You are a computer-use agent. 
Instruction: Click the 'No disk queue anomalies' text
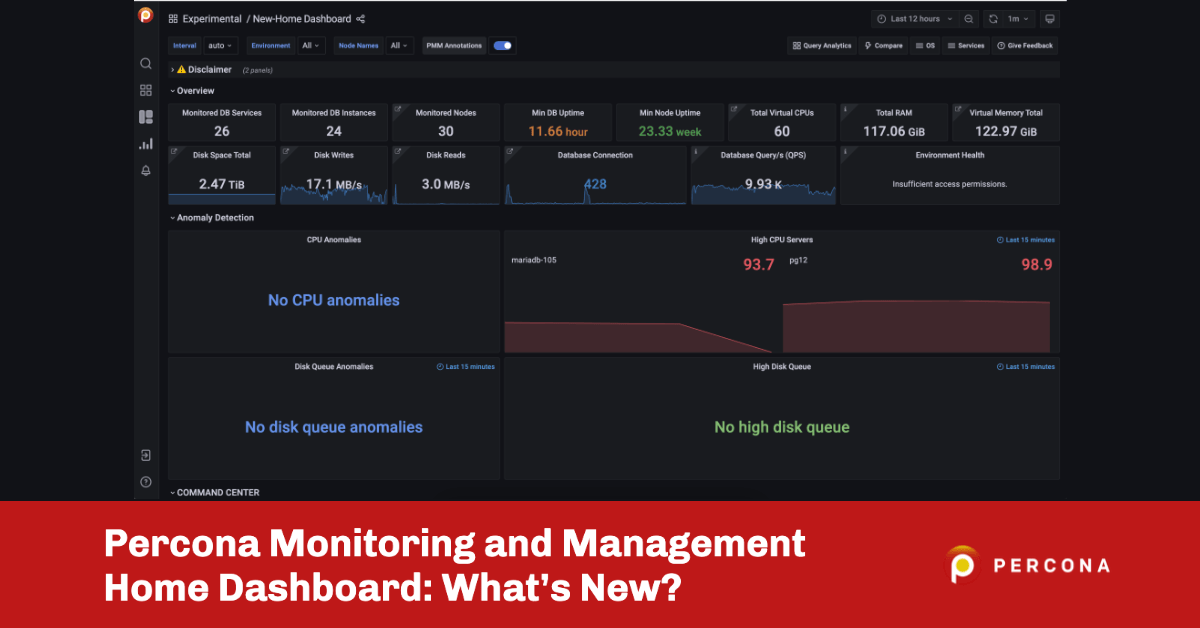click(334, 427)
